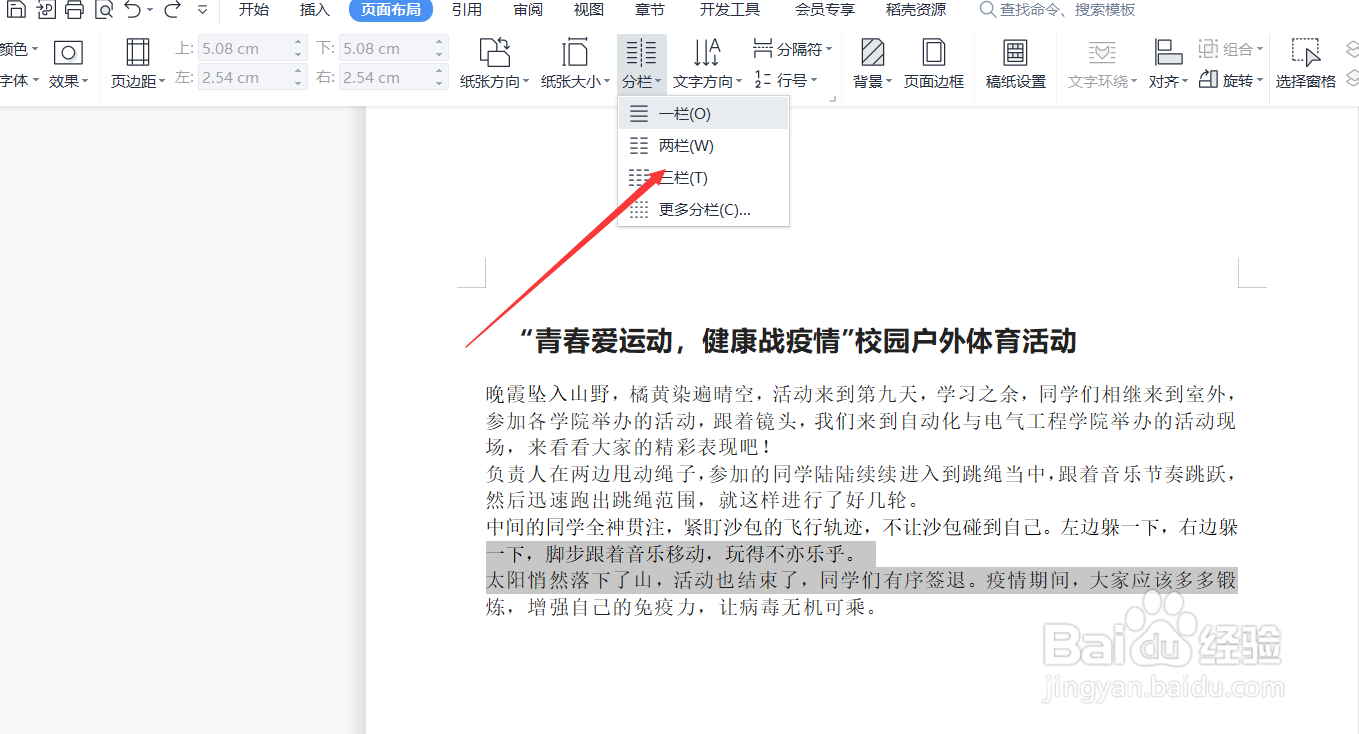Open the 分隔符 breaks dropdown

(x=792, y=49)
